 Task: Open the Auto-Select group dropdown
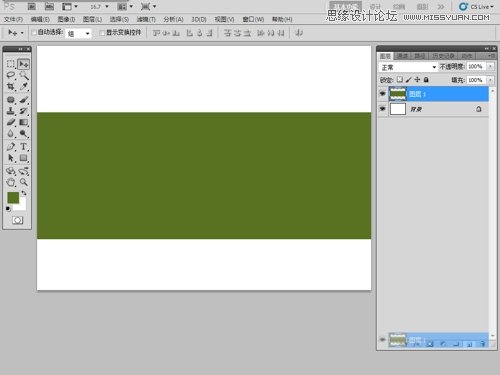click(x=79, y=33)
